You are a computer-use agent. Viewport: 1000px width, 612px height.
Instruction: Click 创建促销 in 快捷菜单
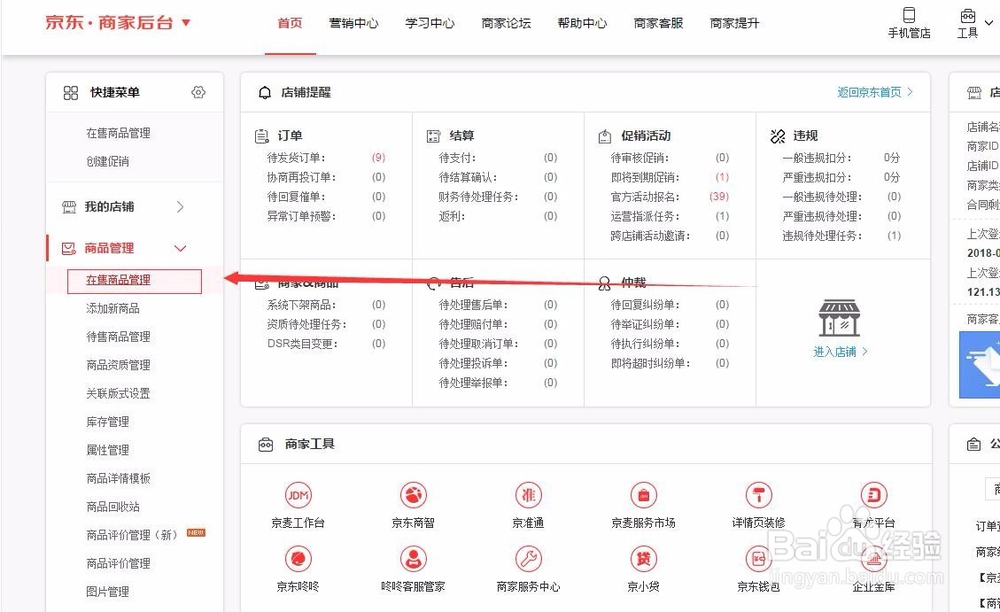pyautogui.click(x=108, y=161)
